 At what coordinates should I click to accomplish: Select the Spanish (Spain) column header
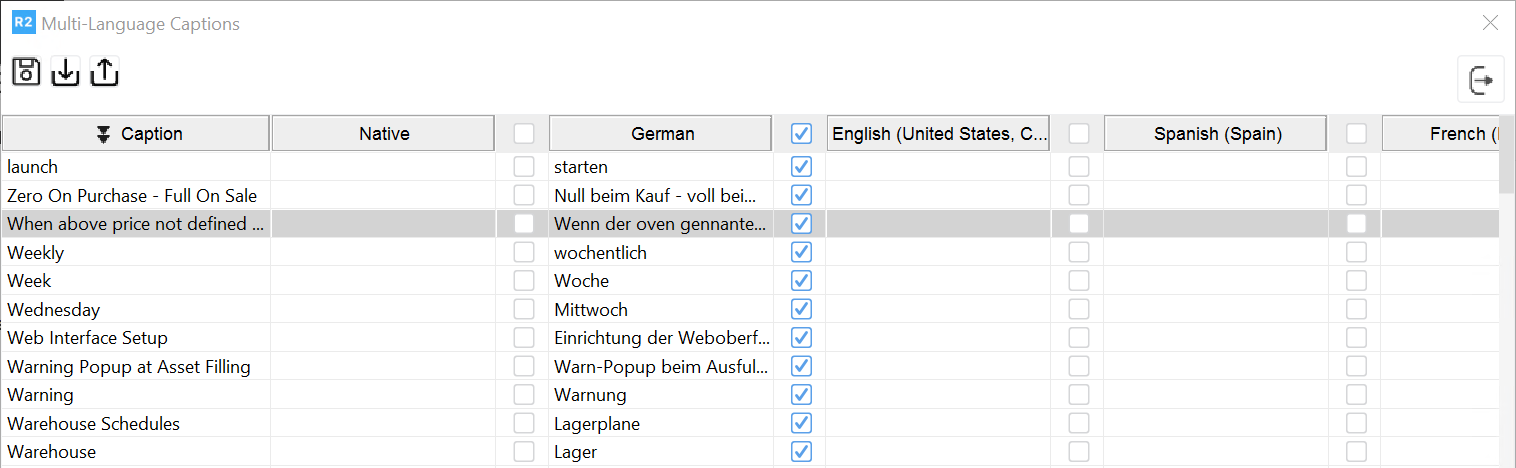point(1216,133)
